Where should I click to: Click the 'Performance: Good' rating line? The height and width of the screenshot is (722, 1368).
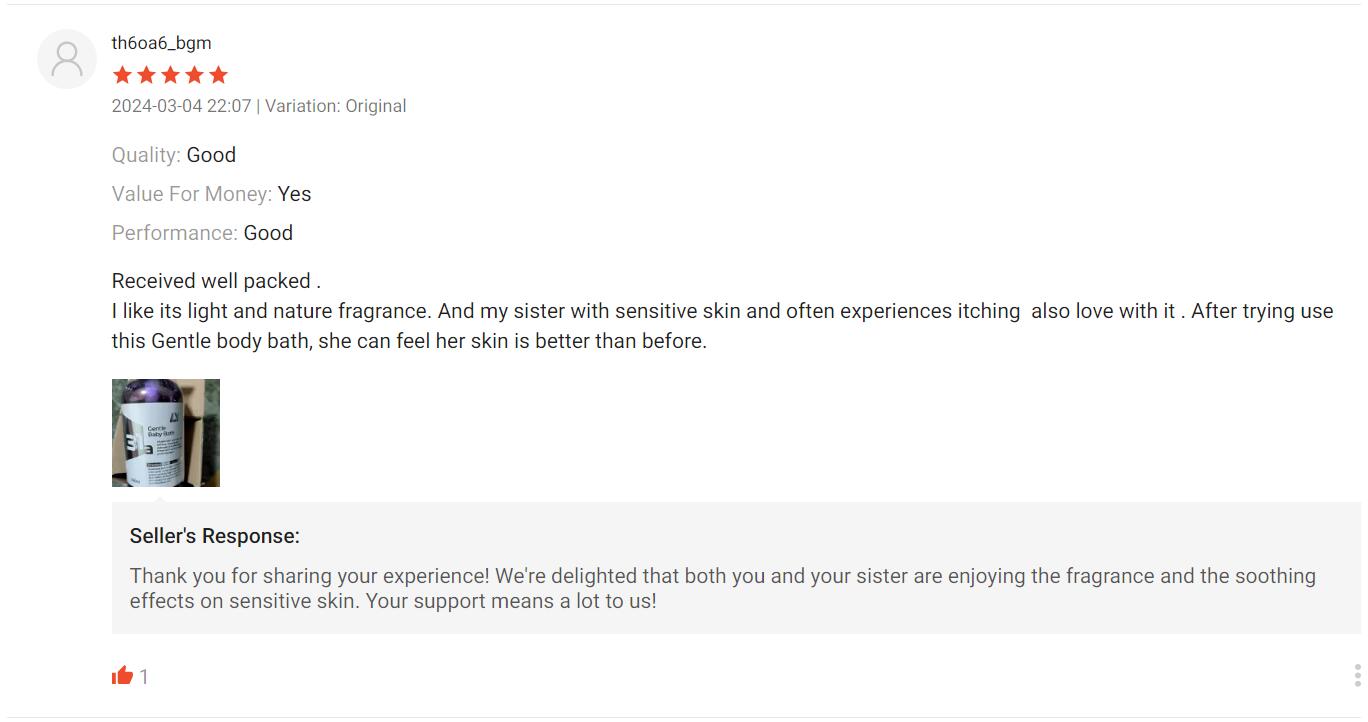click(202, 233)
